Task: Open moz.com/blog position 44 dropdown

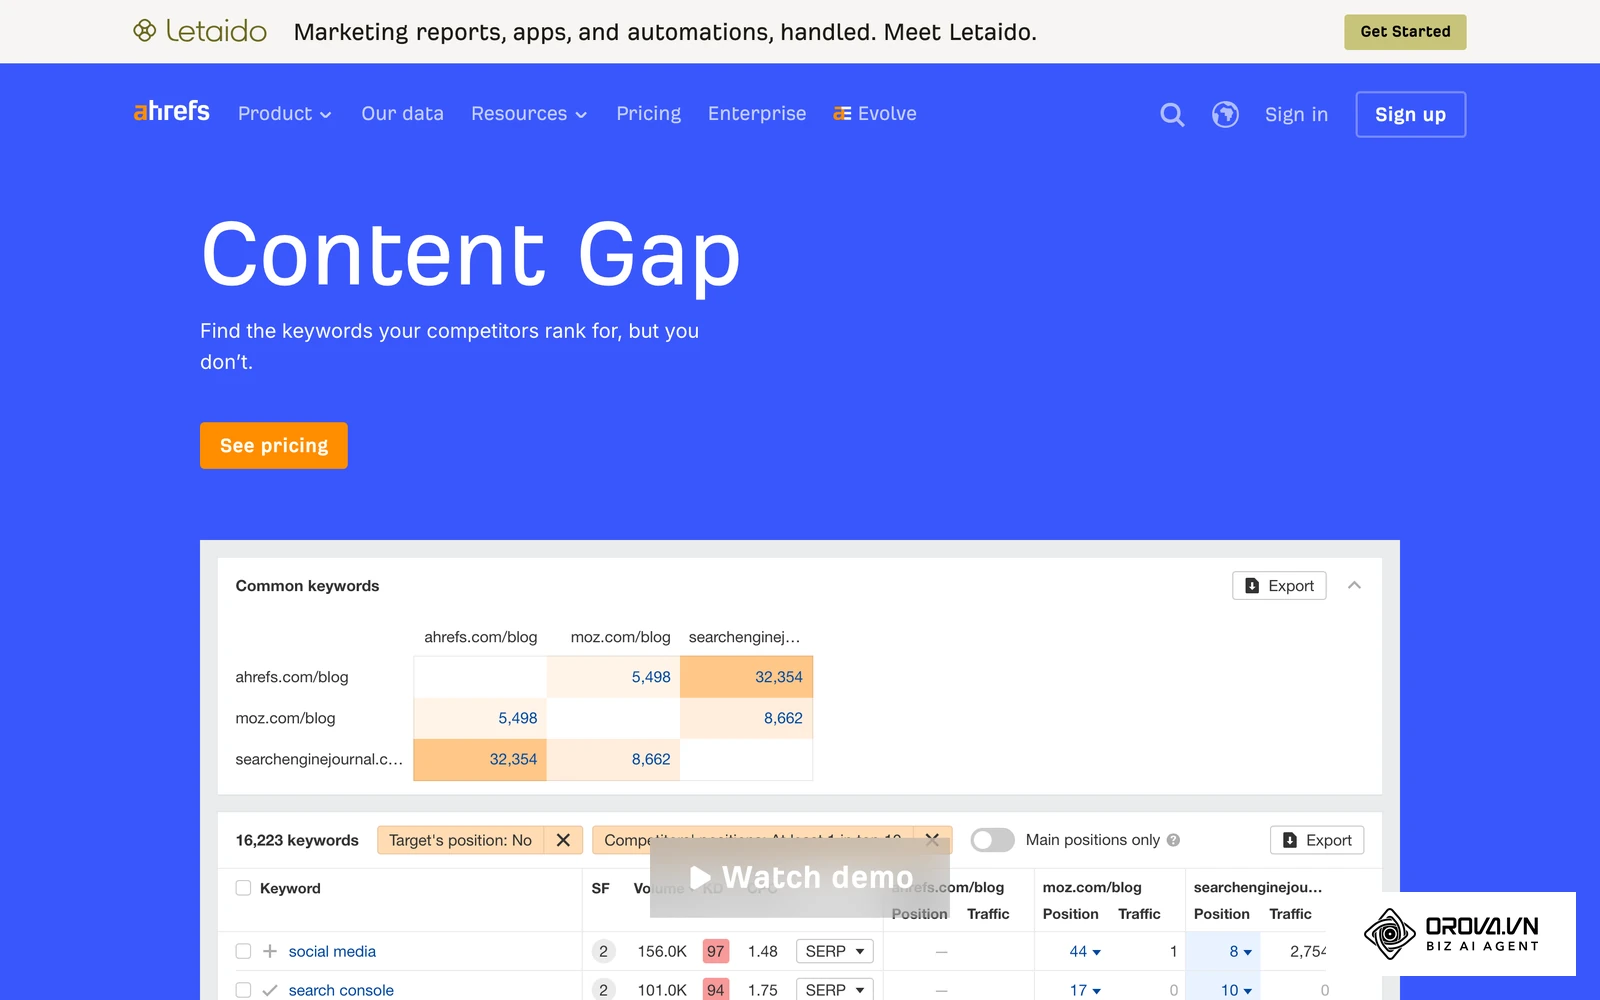Action: coord(1085,951)
